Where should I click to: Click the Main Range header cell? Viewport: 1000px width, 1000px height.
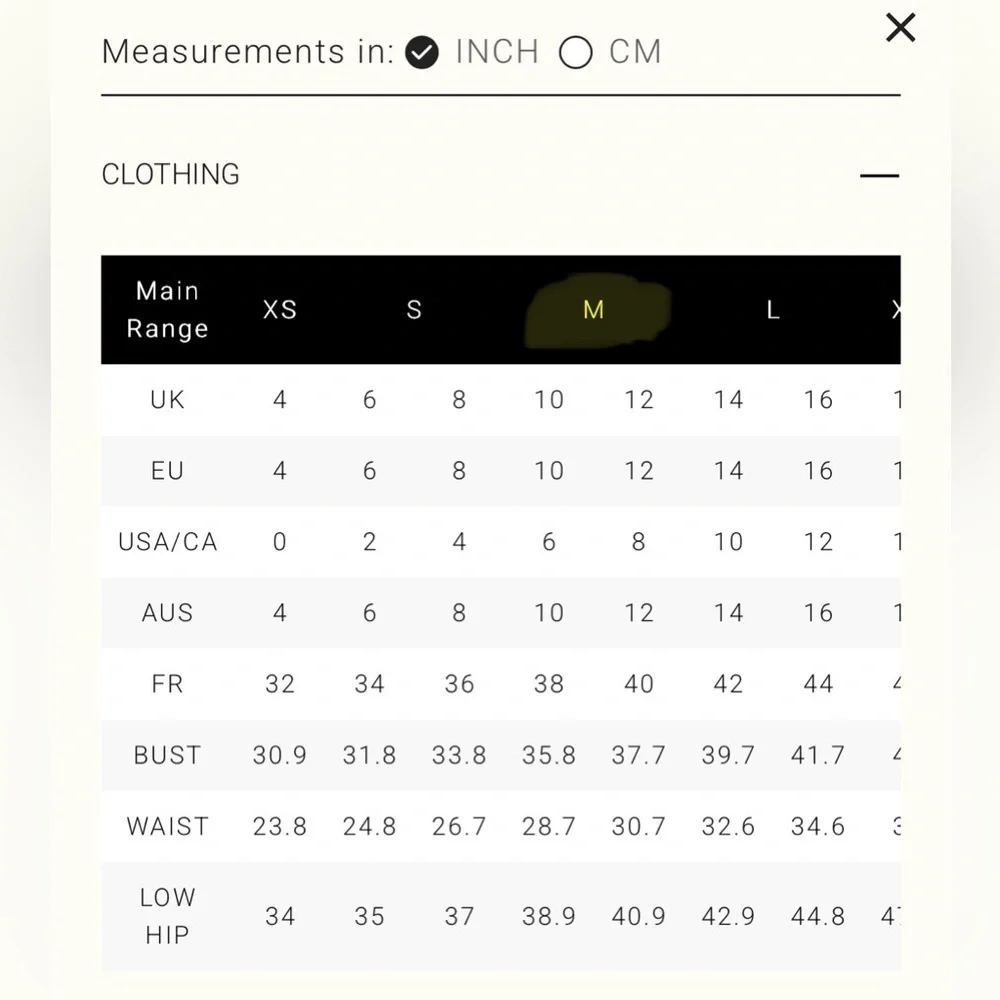coord(167,310)
